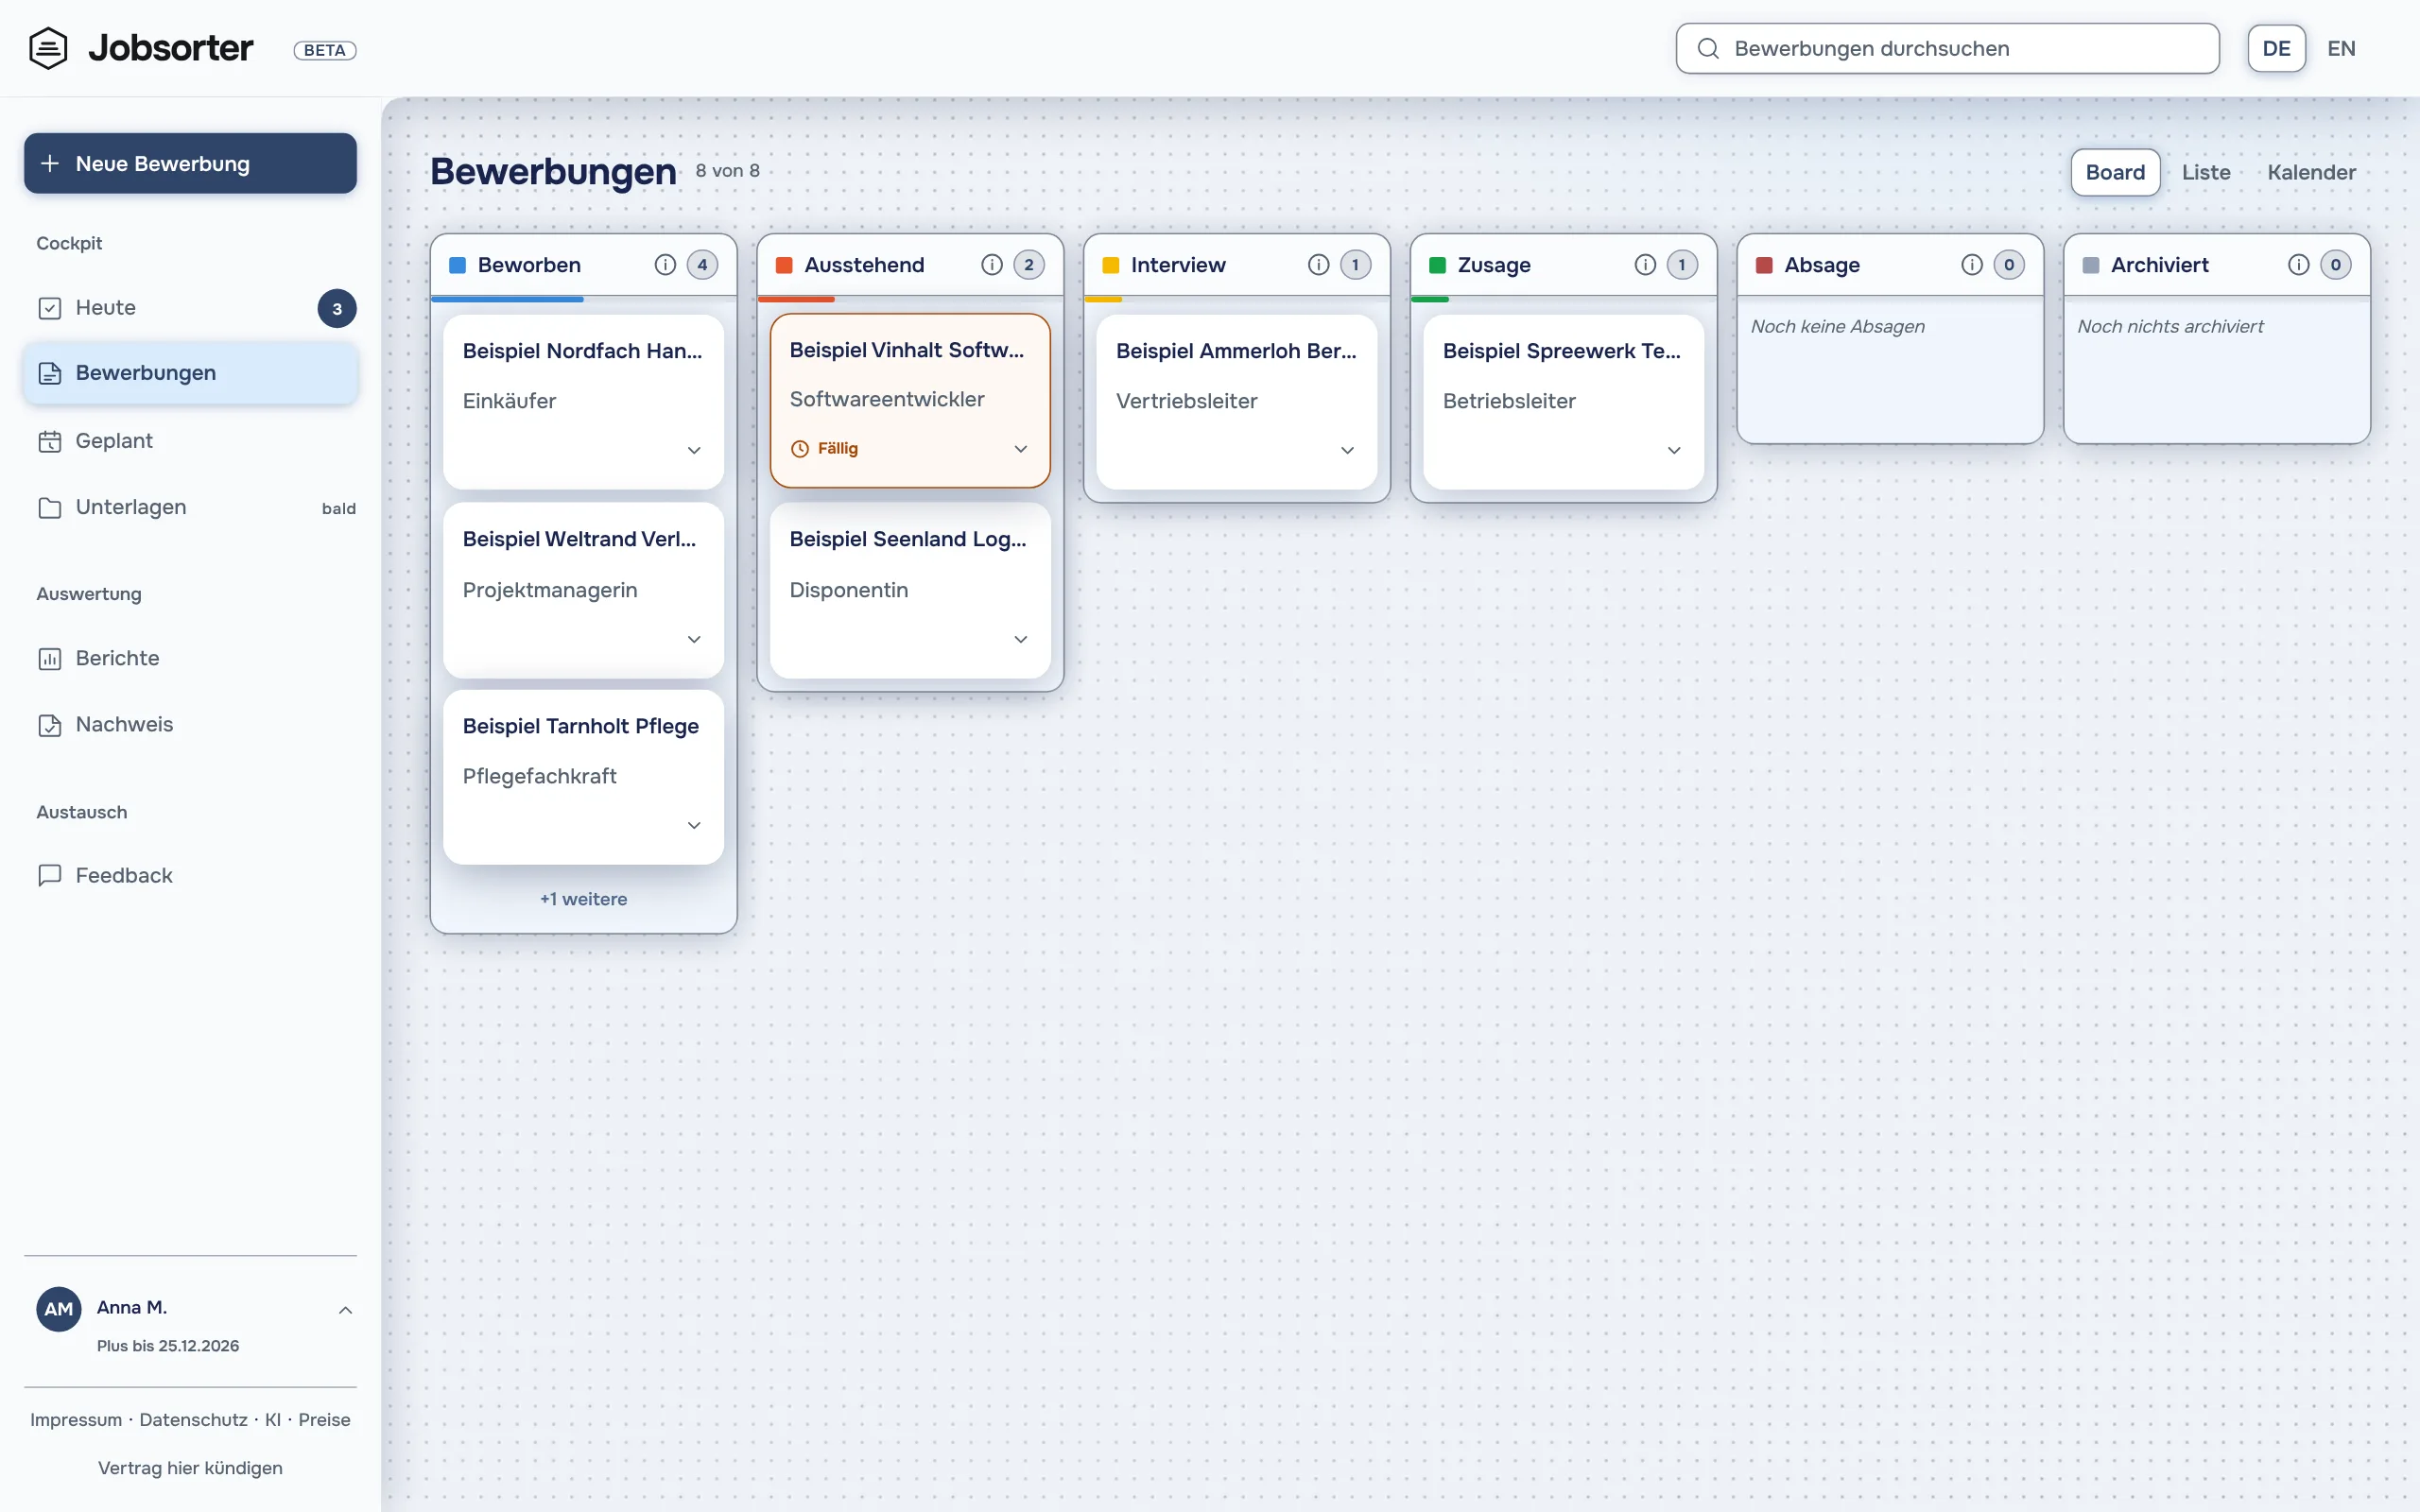Click the blue Beworben color square
The image size is (2420, 1512).
coord(457,265)
